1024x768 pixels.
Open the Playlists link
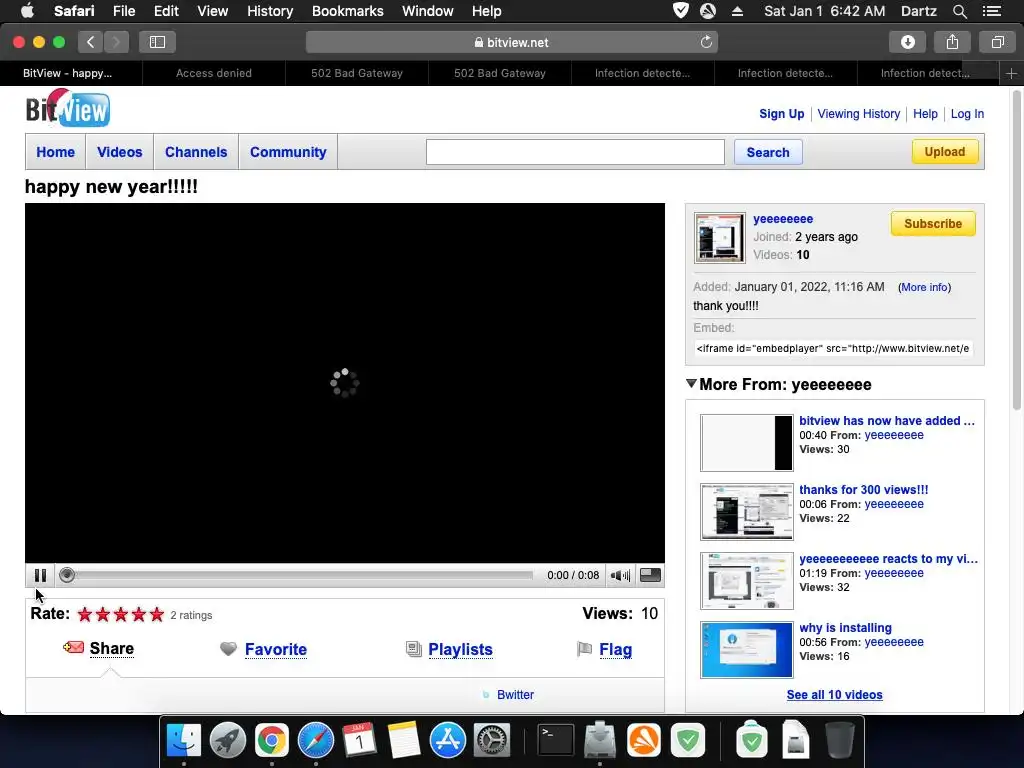pyautogui.click(x=460, y=650)
